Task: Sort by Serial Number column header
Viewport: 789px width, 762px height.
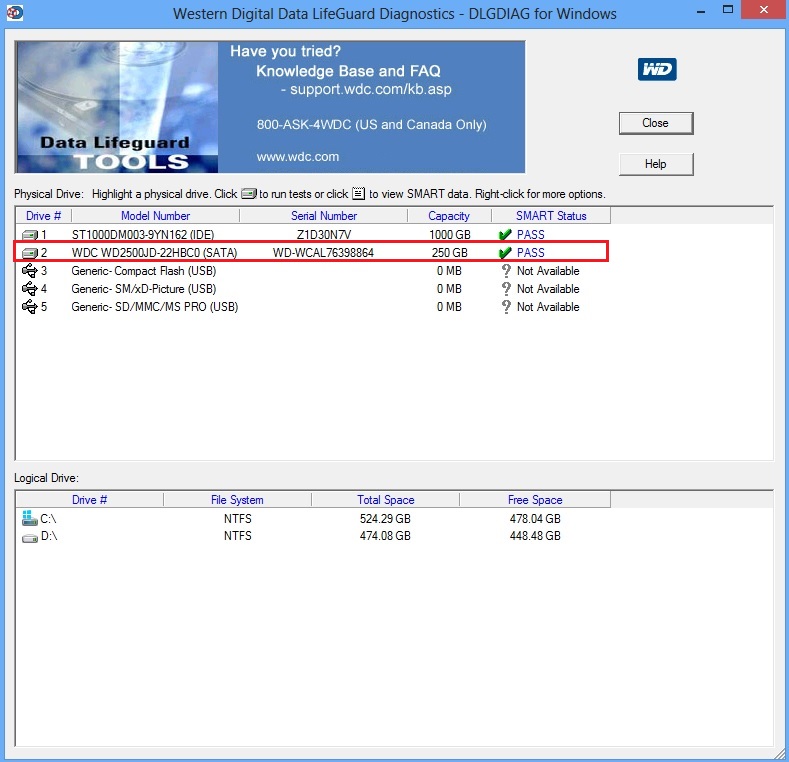Action: point(324,216)
